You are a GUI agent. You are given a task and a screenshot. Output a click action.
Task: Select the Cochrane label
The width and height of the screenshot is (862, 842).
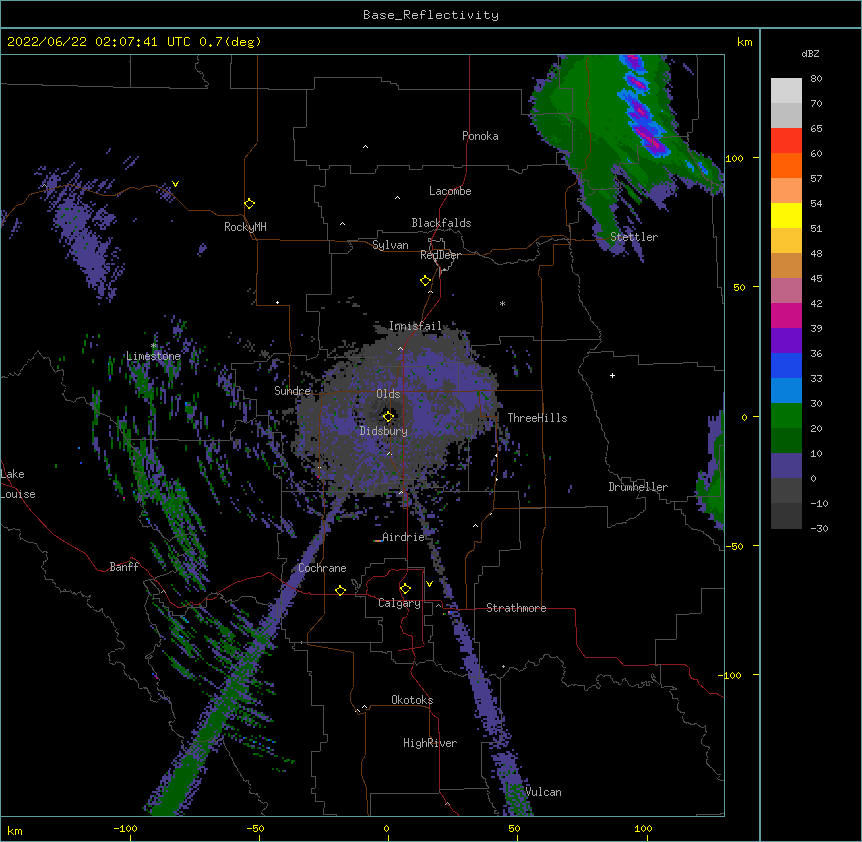322,568
